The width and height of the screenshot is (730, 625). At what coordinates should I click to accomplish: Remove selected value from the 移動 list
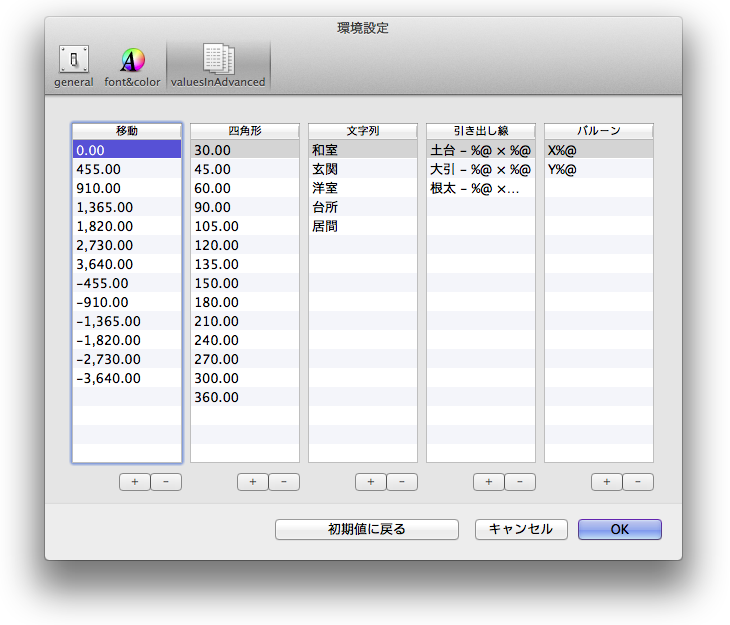point(166,482)
